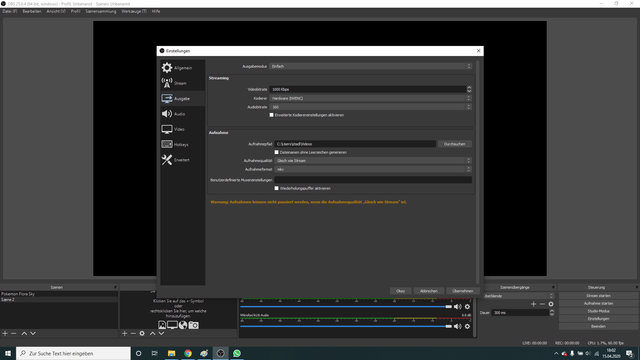Enable Wiederholungspuffer aktivieren checkbox
640x360 pixels.
click(277, 188)
